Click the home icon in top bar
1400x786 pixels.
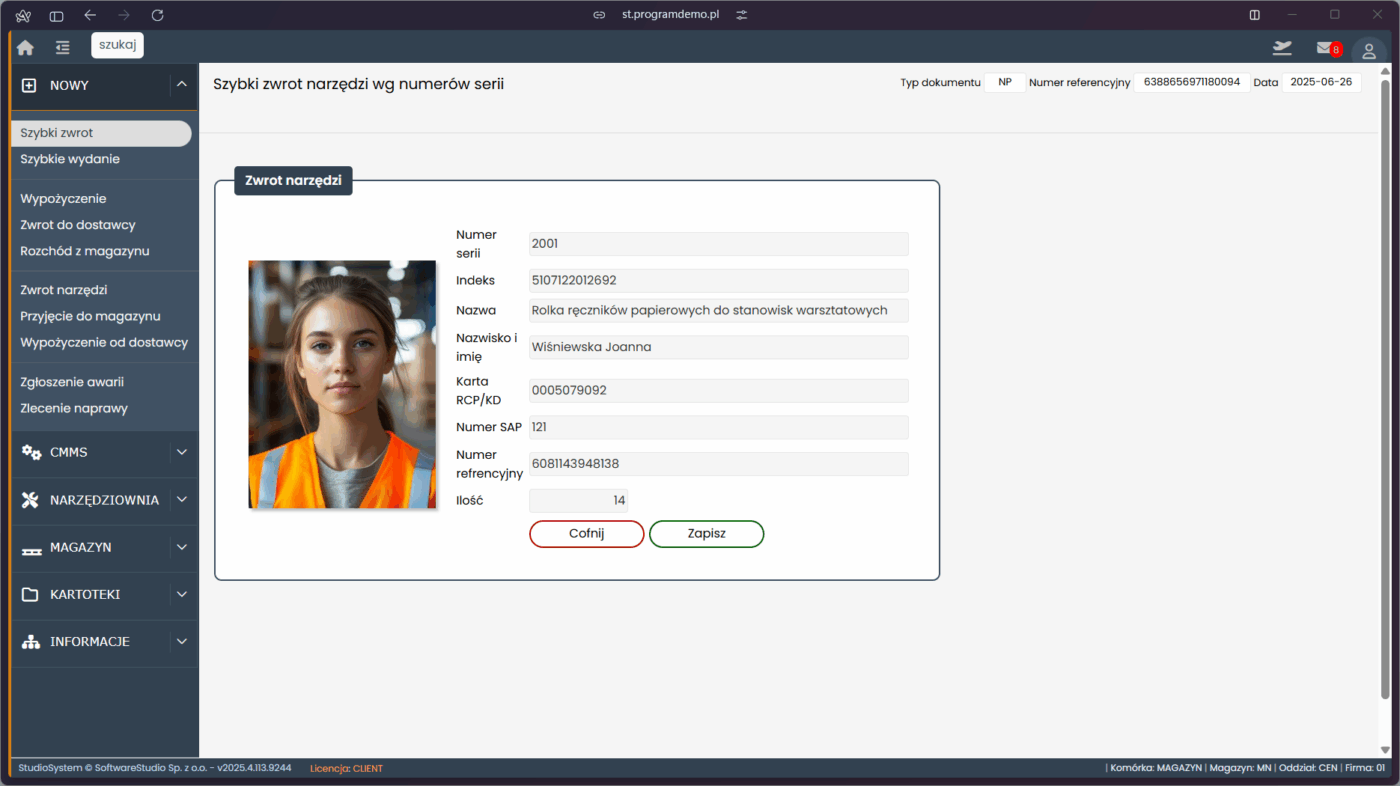[25, 47]
